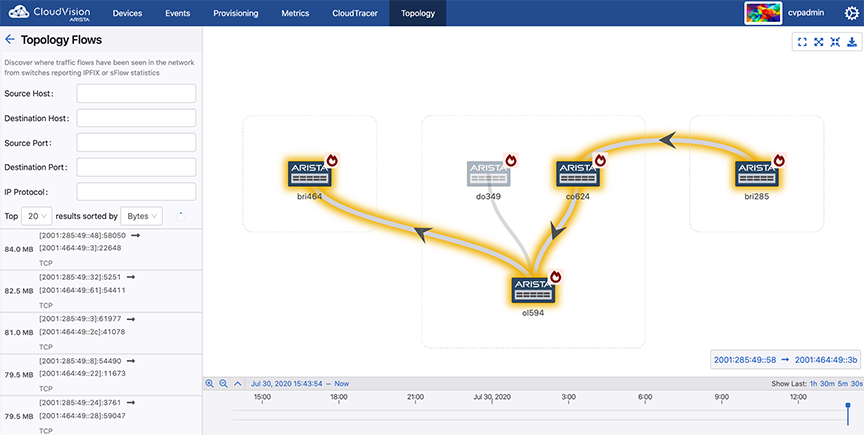Screen dimensions: 864x435
Task: Collapse the timeline panel chevron
Action: [x=237, y=384]
